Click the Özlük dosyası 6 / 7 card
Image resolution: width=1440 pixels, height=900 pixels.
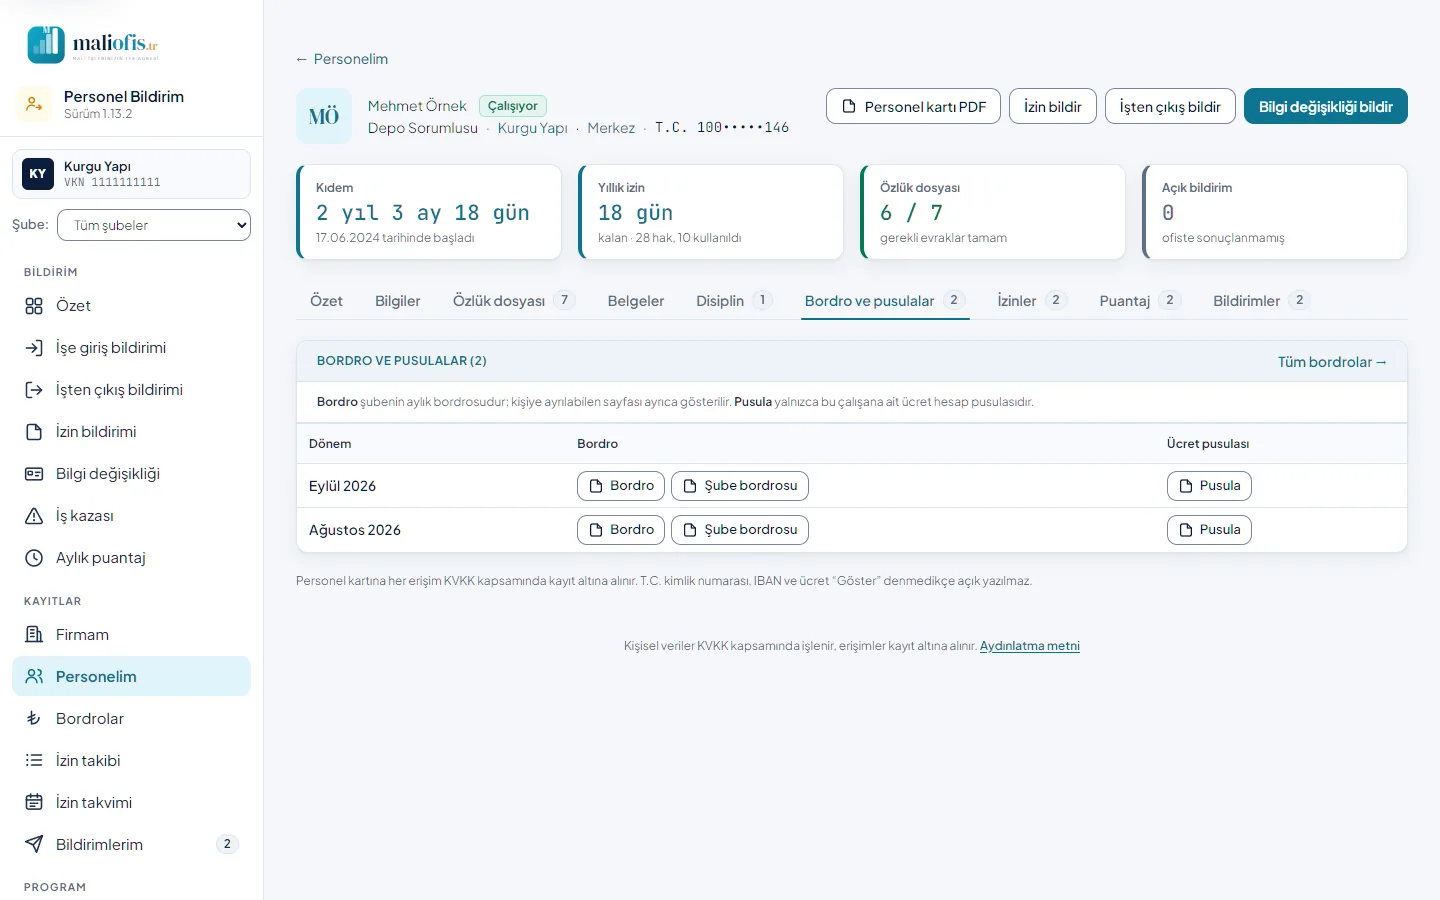(993, 212)
